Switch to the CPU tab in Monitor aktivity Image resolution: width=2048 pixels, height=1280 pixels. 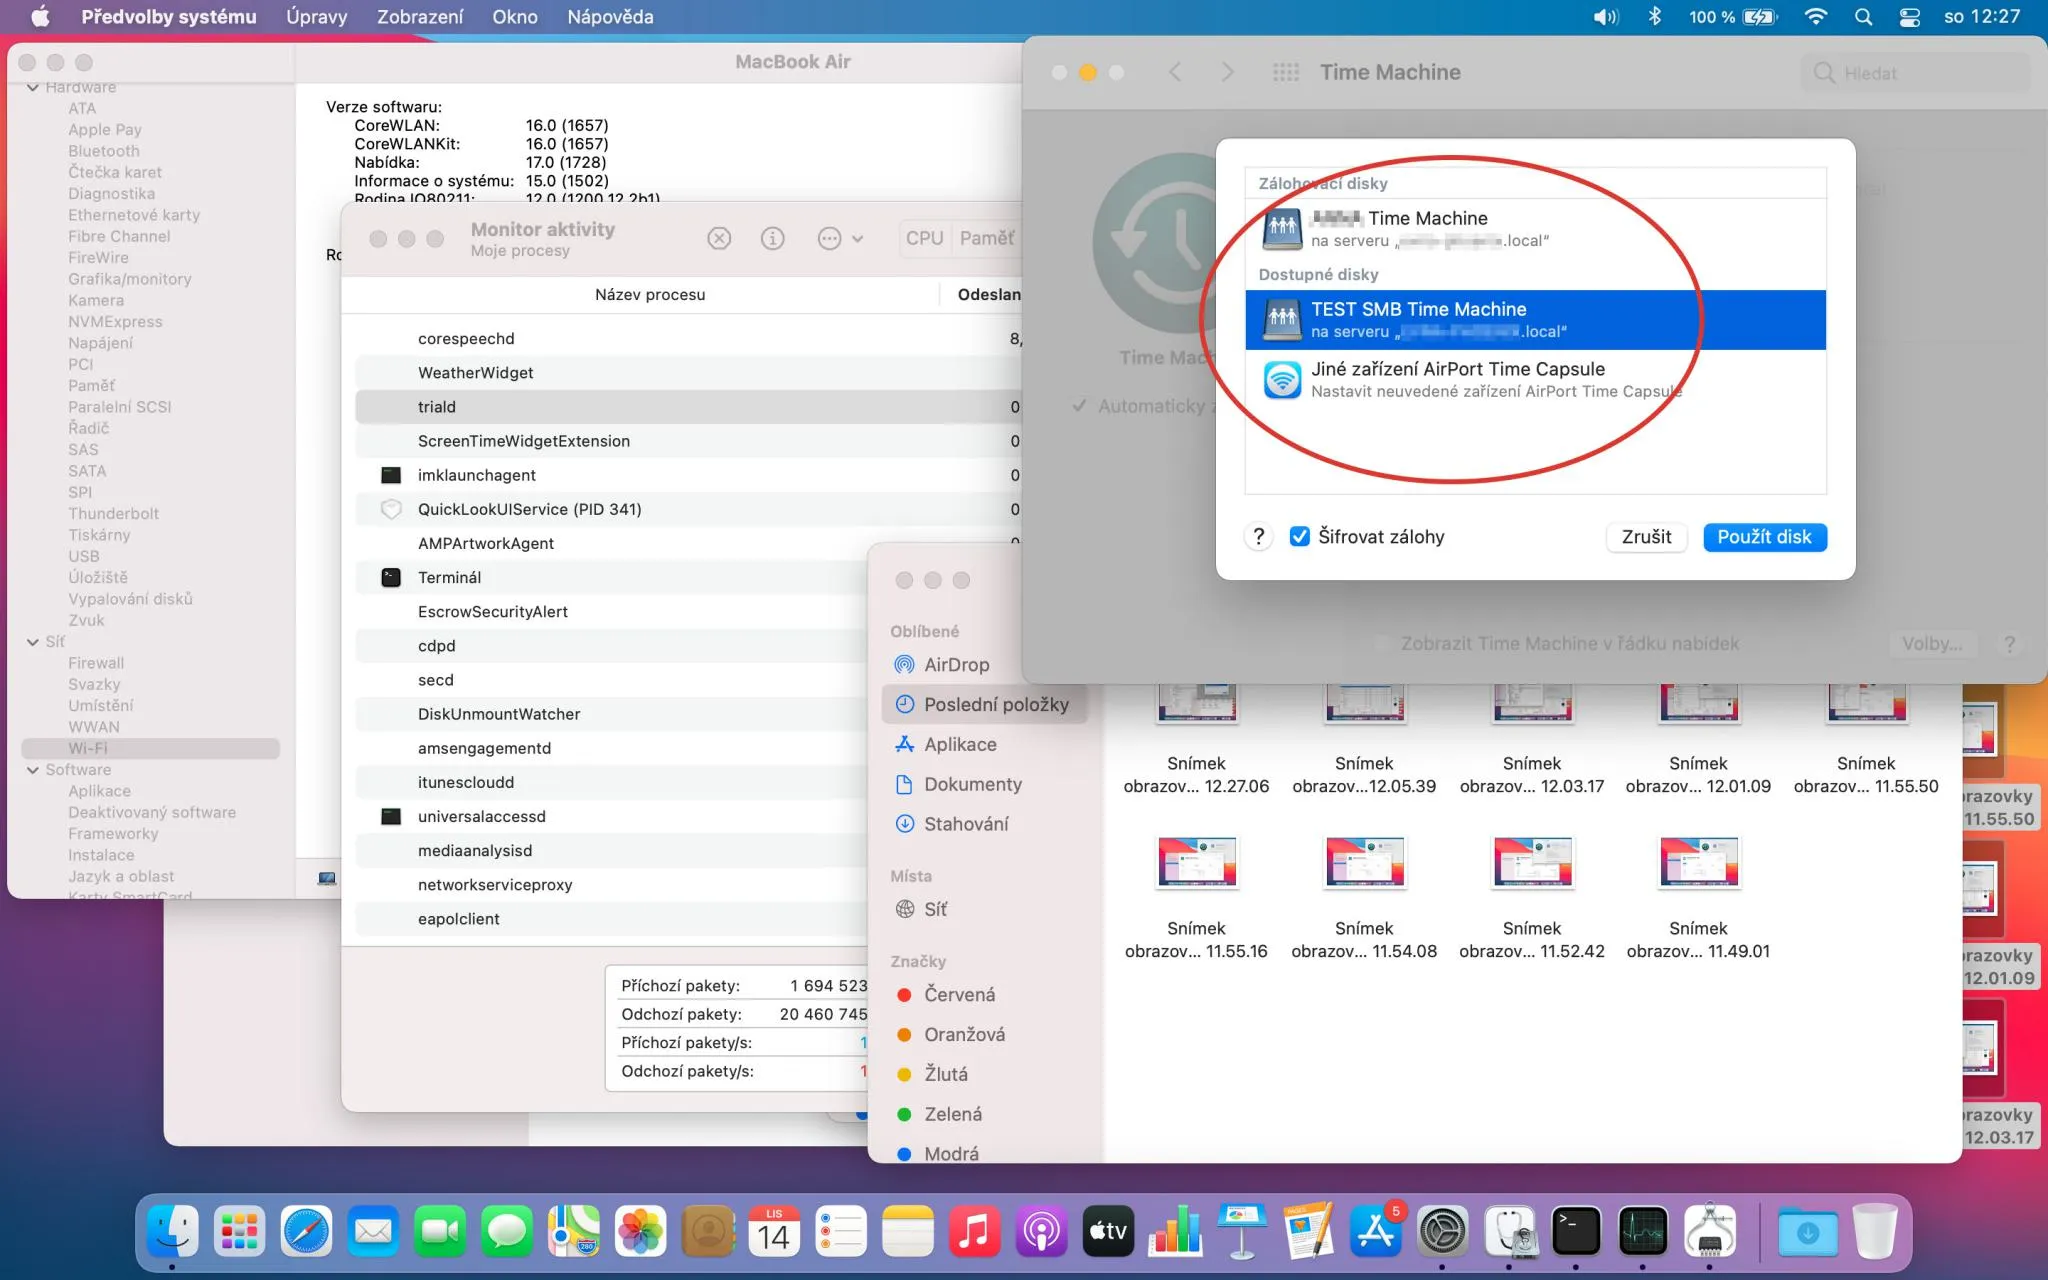(924, 238)
